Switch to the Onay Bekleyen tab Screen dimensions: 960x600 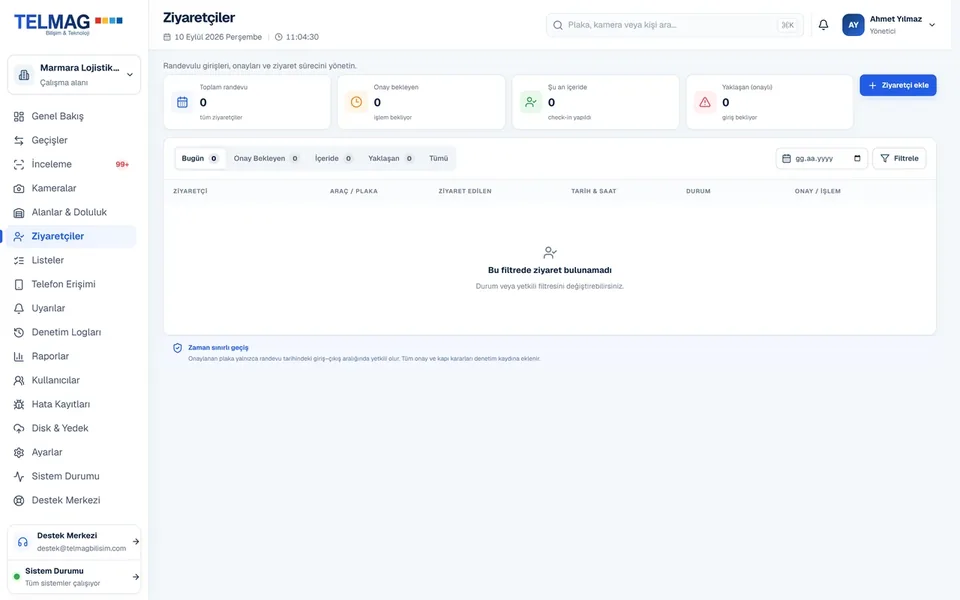[266, 159]
